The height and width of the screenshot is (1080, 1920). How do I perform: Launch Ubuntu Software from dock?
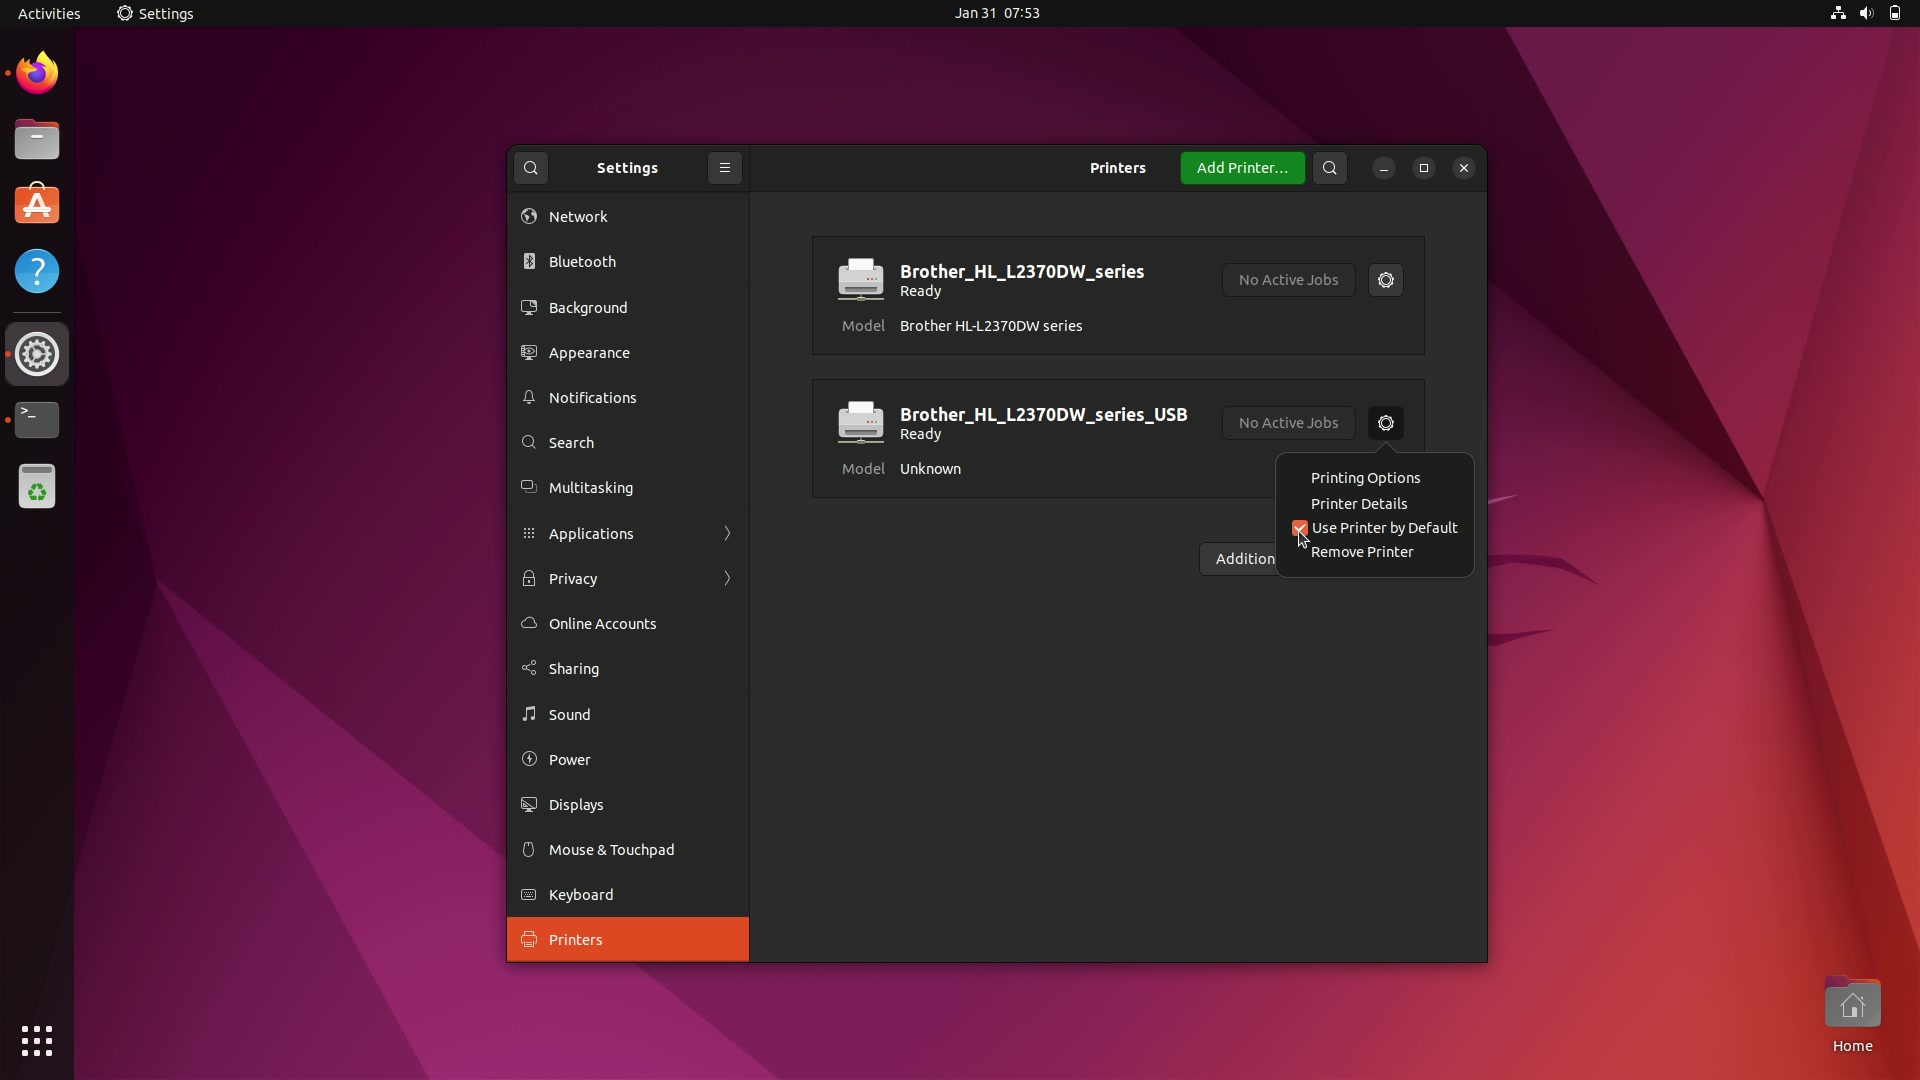tap(37, 205)
